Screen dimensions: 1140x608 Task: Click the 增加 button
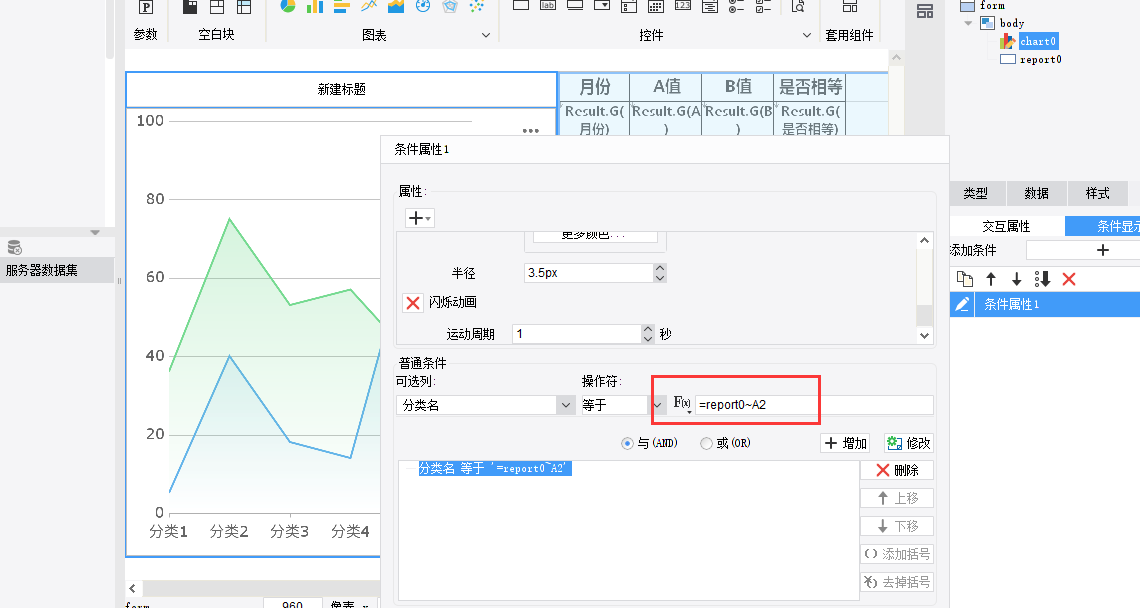[846, 443]
